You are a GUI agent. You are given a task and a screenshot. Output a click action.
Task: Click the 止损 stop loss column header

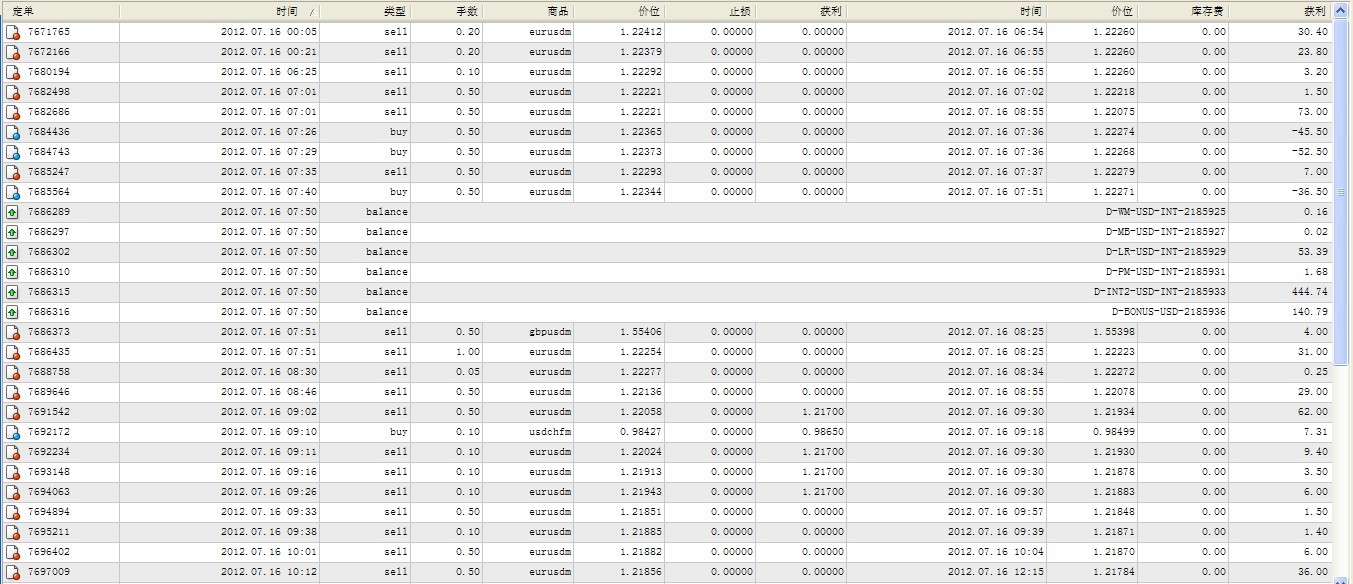coord(710,11)
